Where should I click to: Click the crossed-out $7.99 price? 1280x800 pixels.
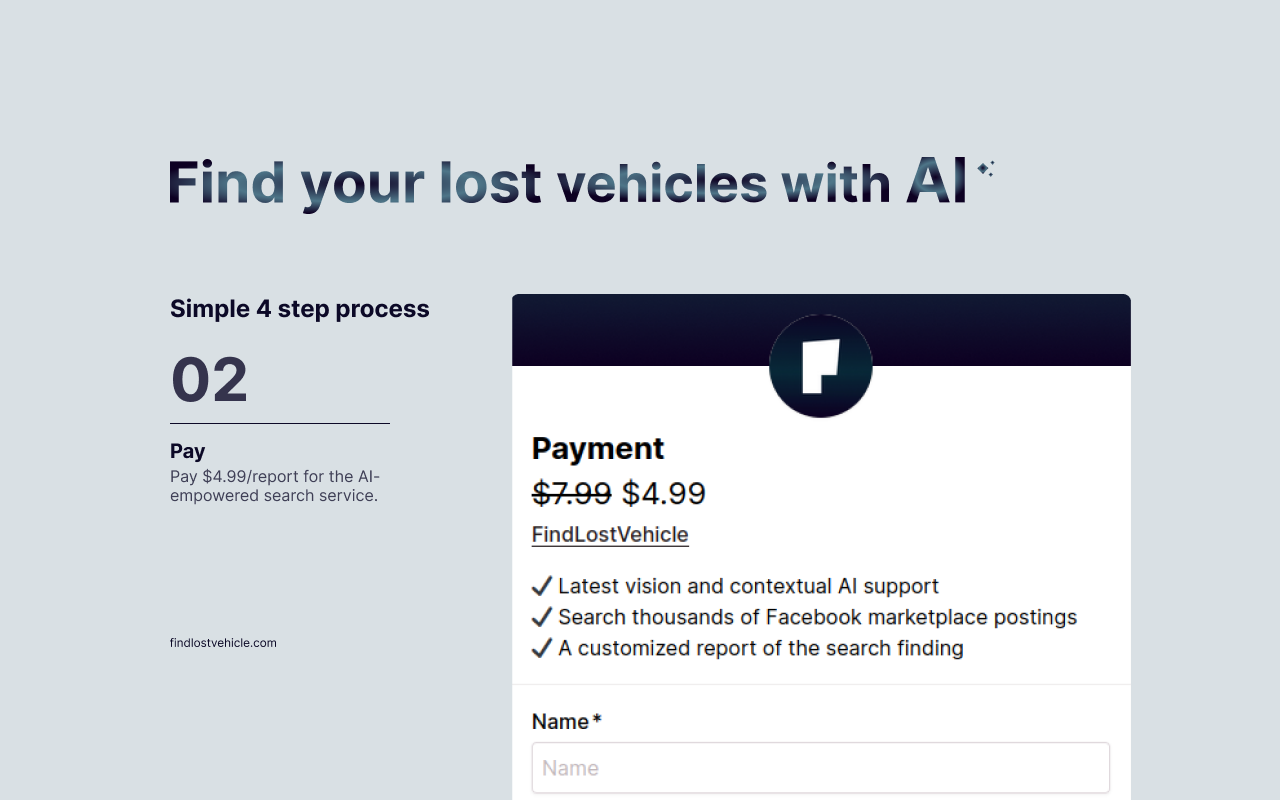click(571, 493)
